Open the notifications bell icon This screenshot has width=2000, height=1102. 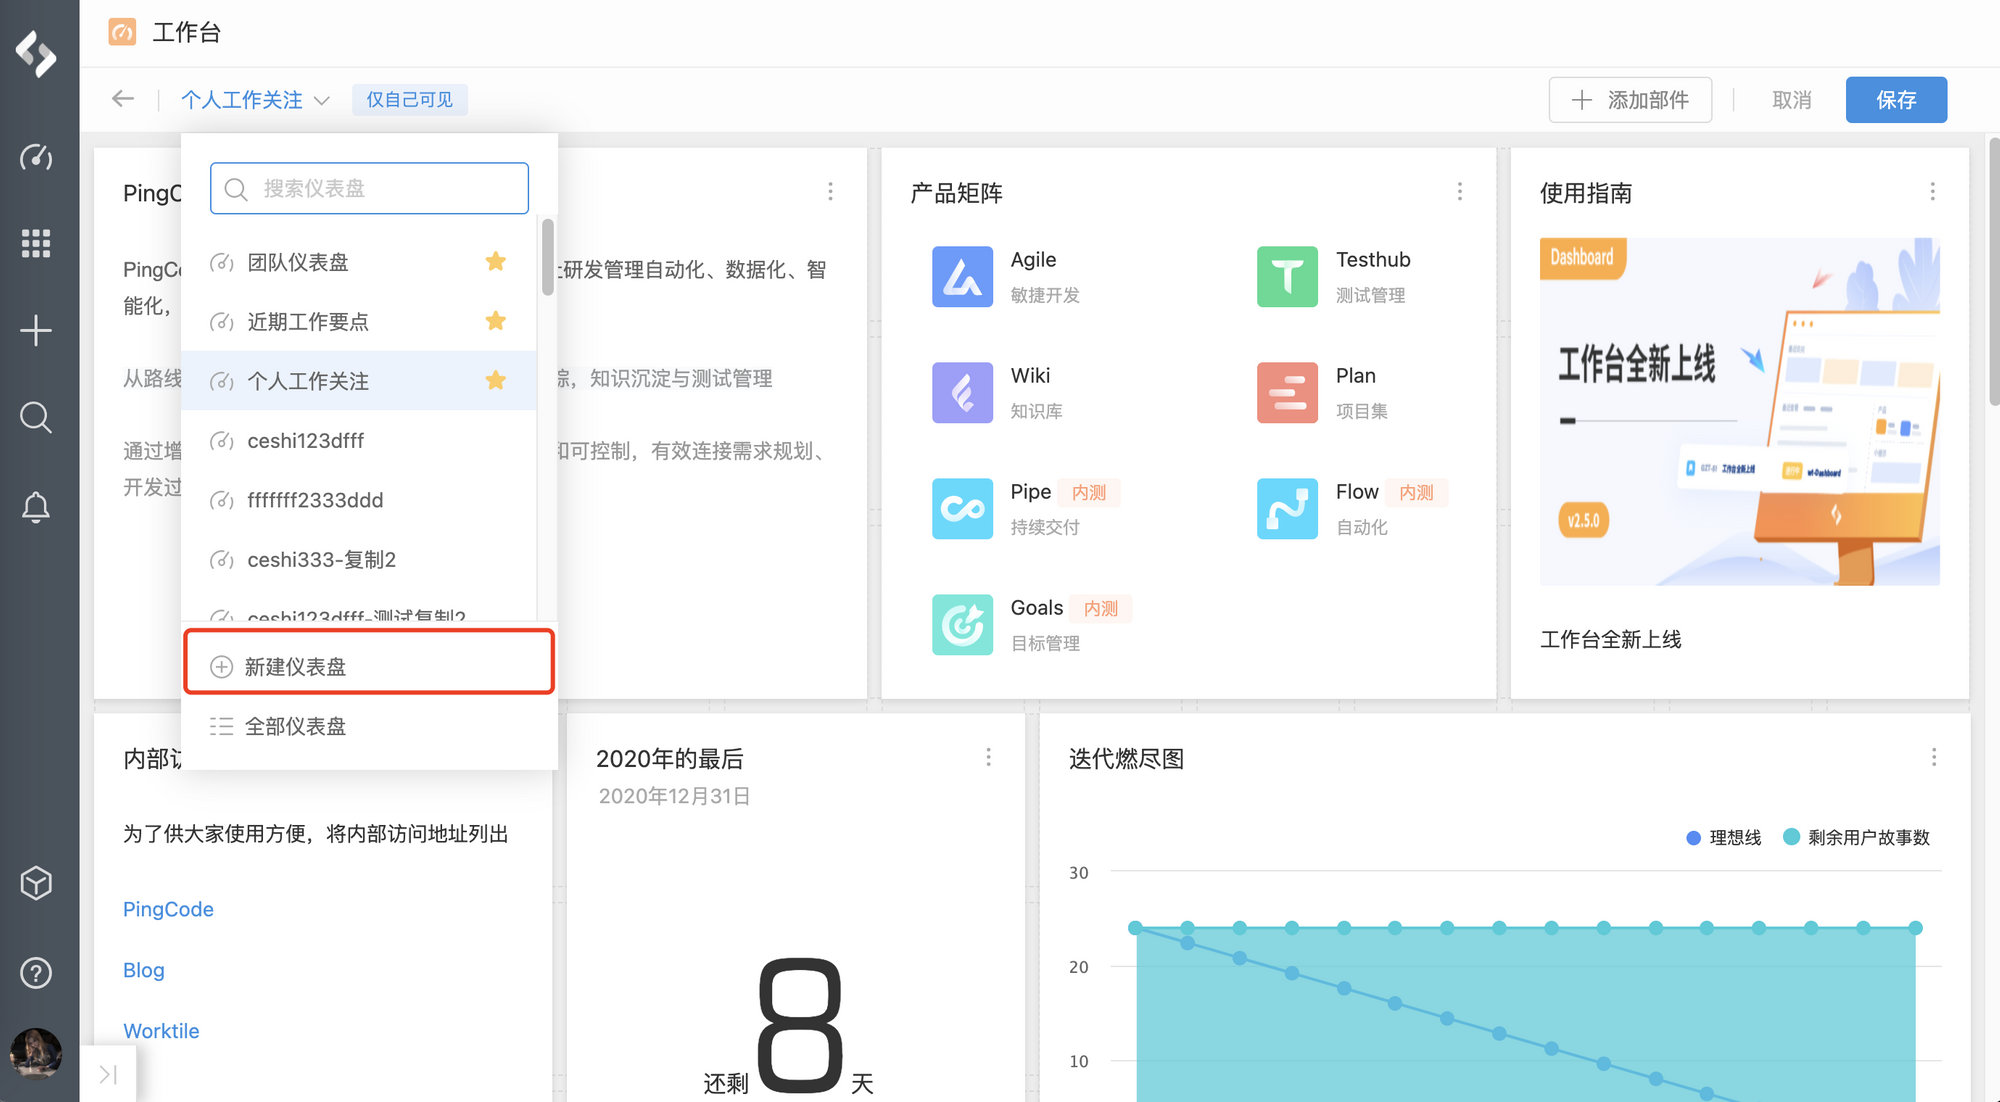tap(36, 507)
